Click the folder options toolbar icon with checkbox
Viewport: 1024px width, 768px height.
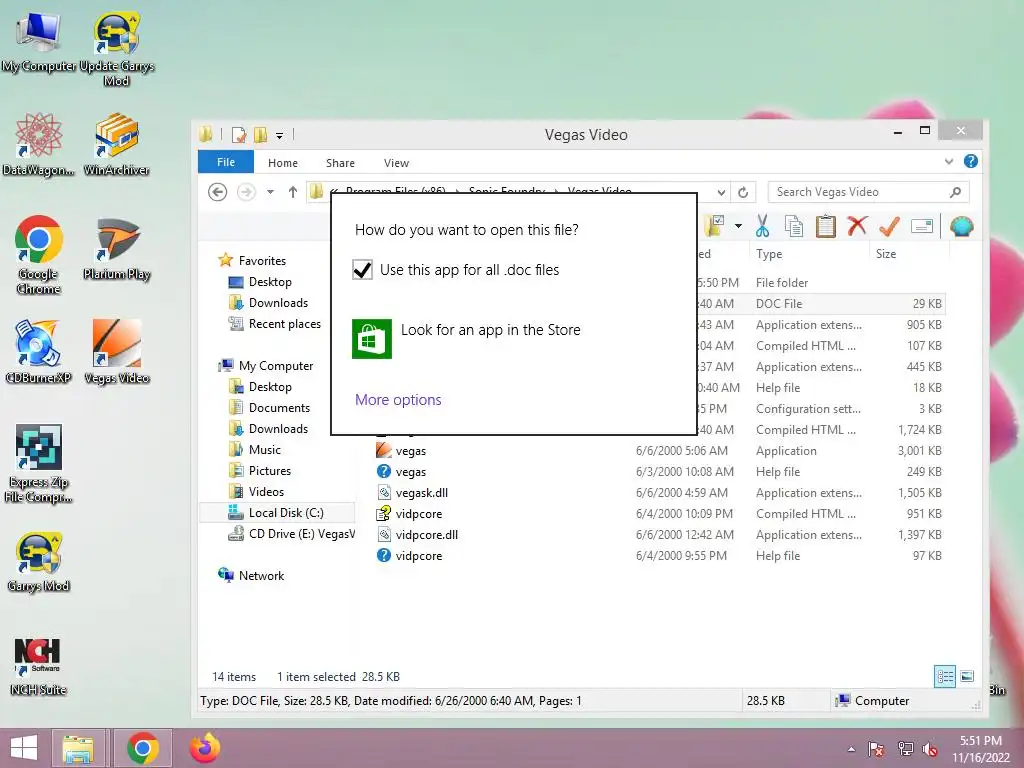(x=714, y=226)
